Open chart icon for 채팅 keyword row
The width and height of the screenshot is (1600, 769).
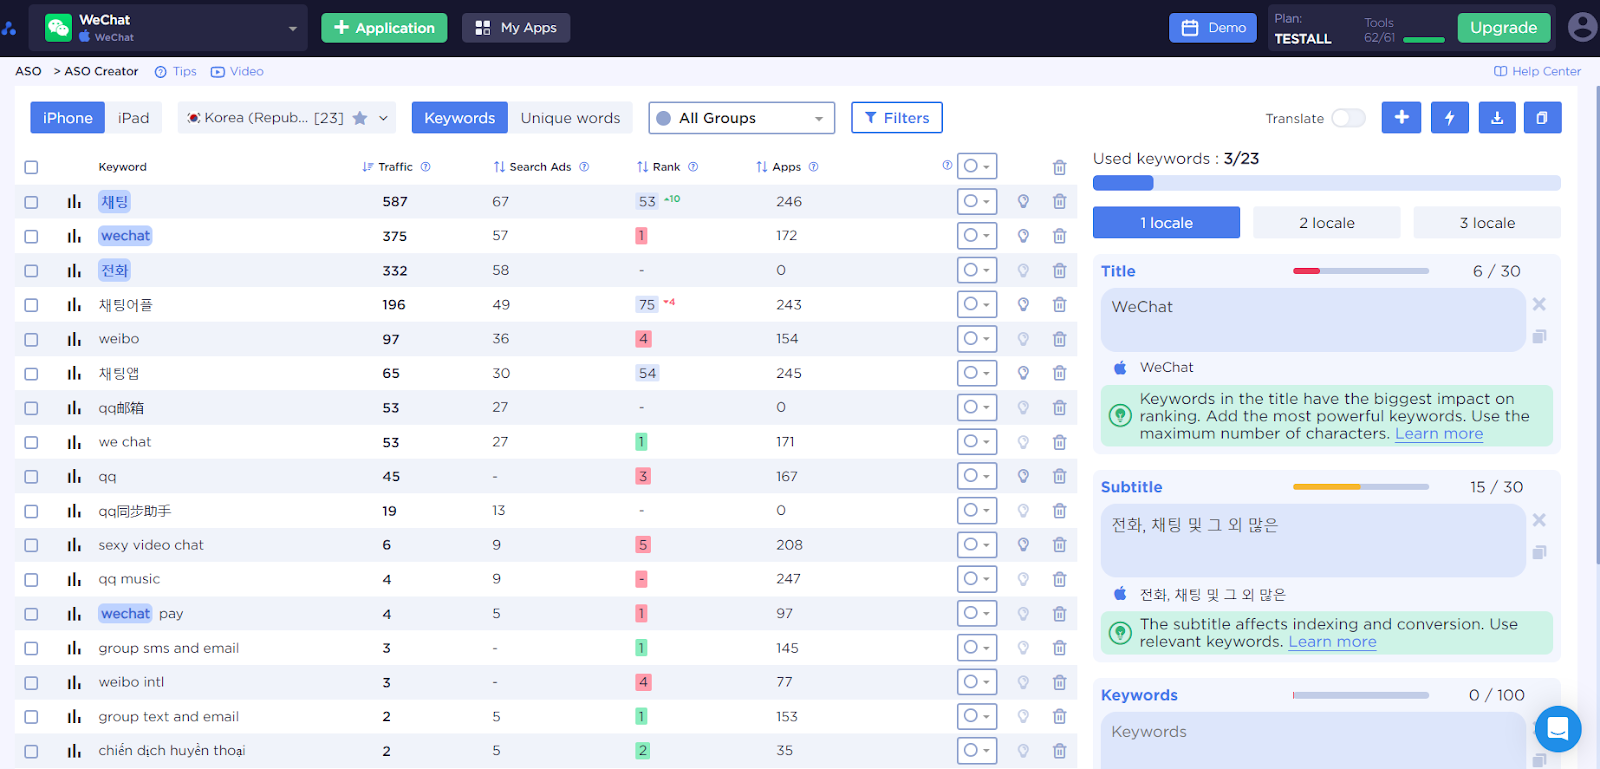74,202
